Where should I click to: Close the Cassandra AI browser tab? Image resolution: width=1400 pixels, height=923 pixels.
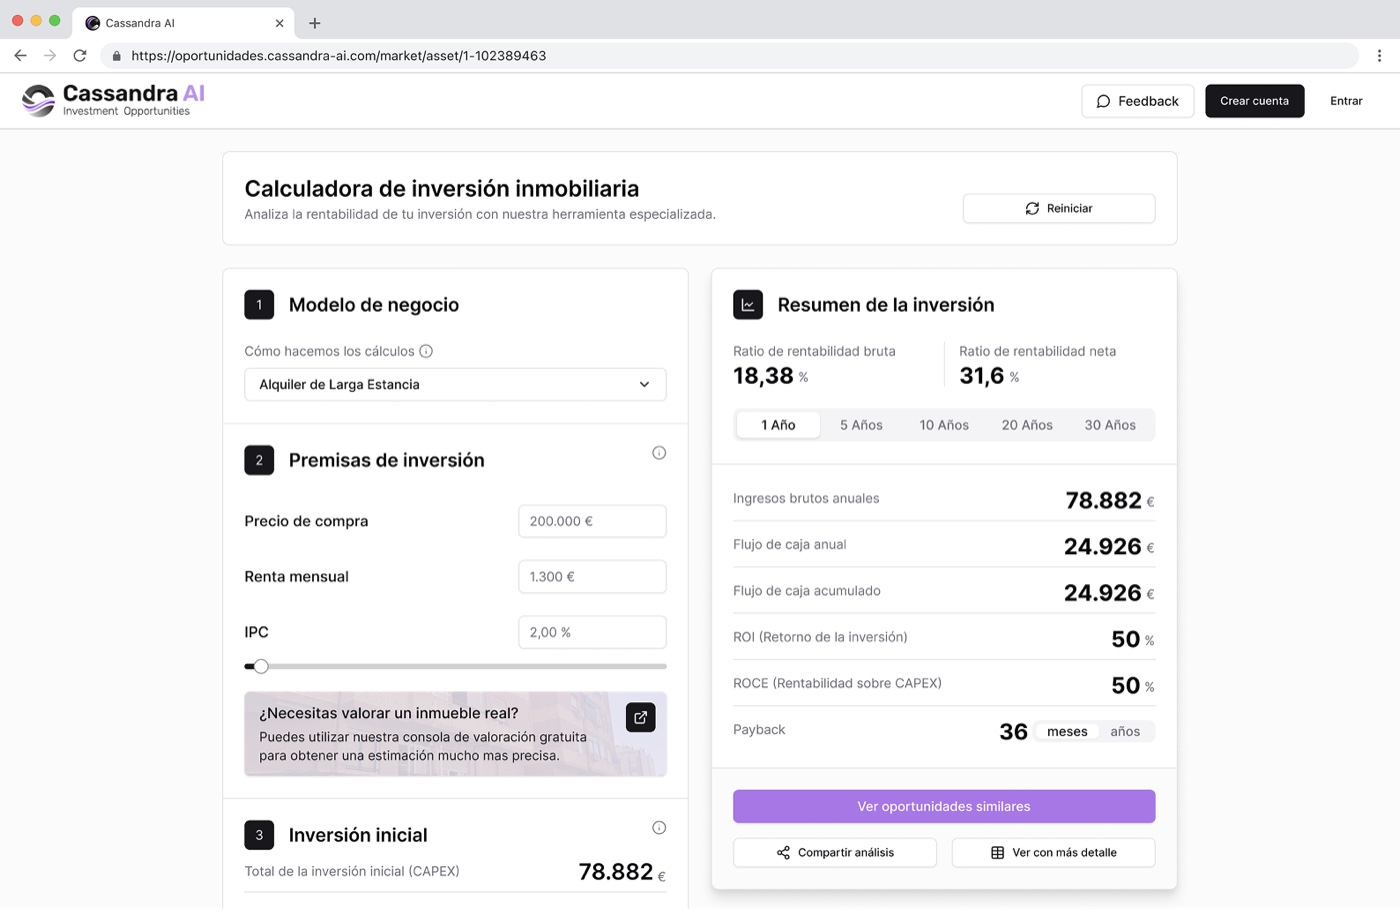(x=279, y=23)
